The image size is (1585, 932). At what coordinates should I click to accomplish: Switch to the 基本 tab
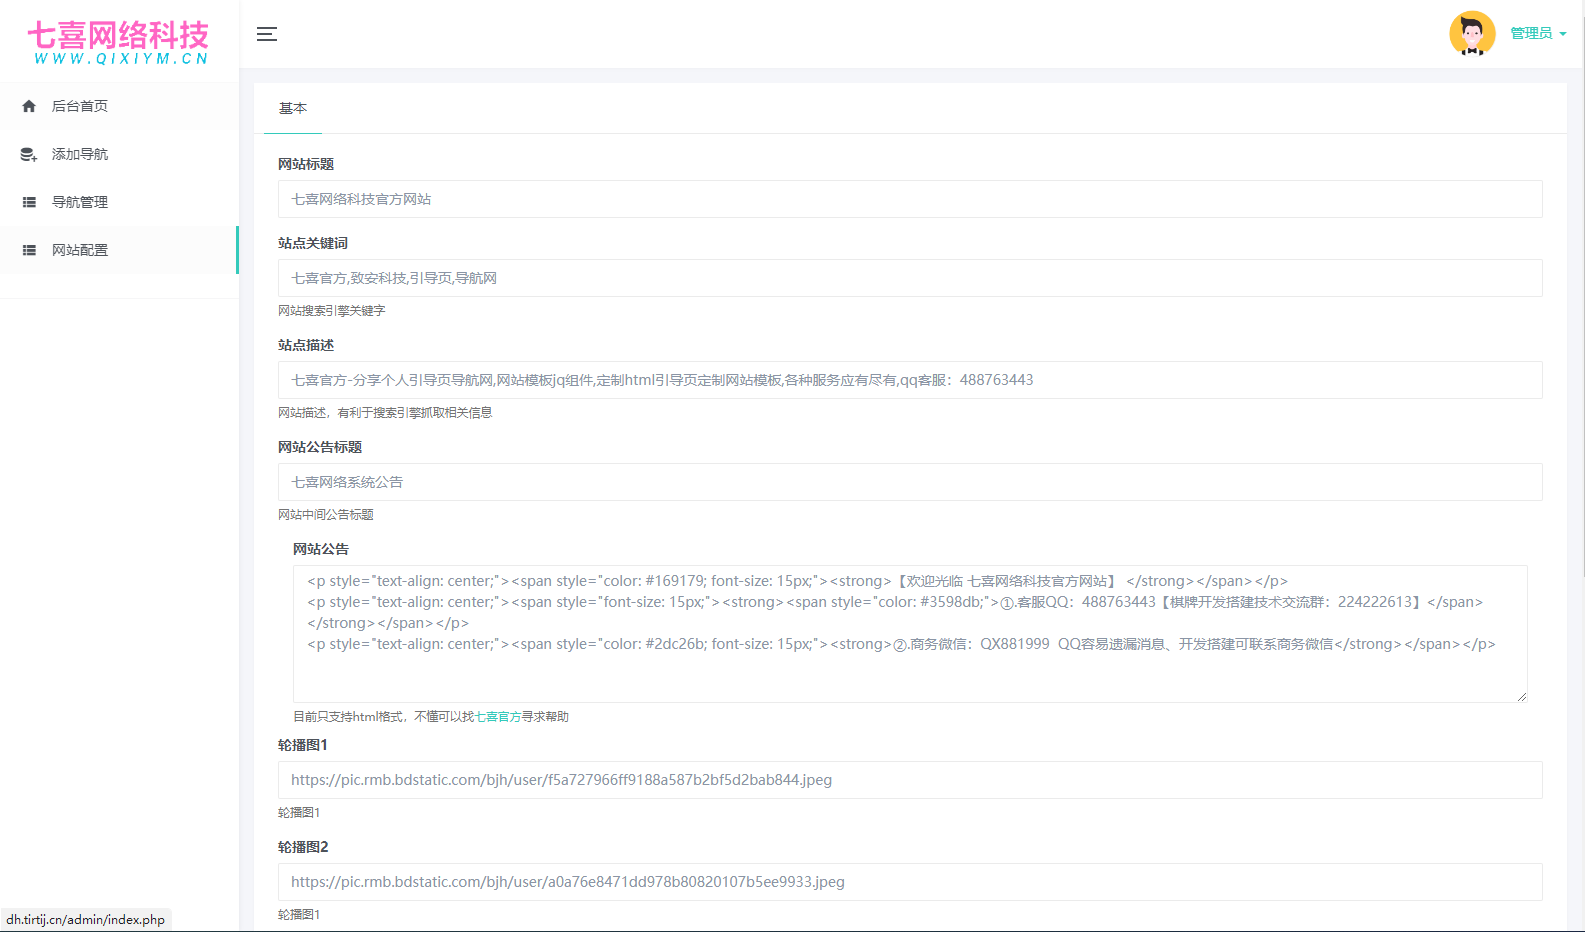pyautogui.click(x=293, y=109)
